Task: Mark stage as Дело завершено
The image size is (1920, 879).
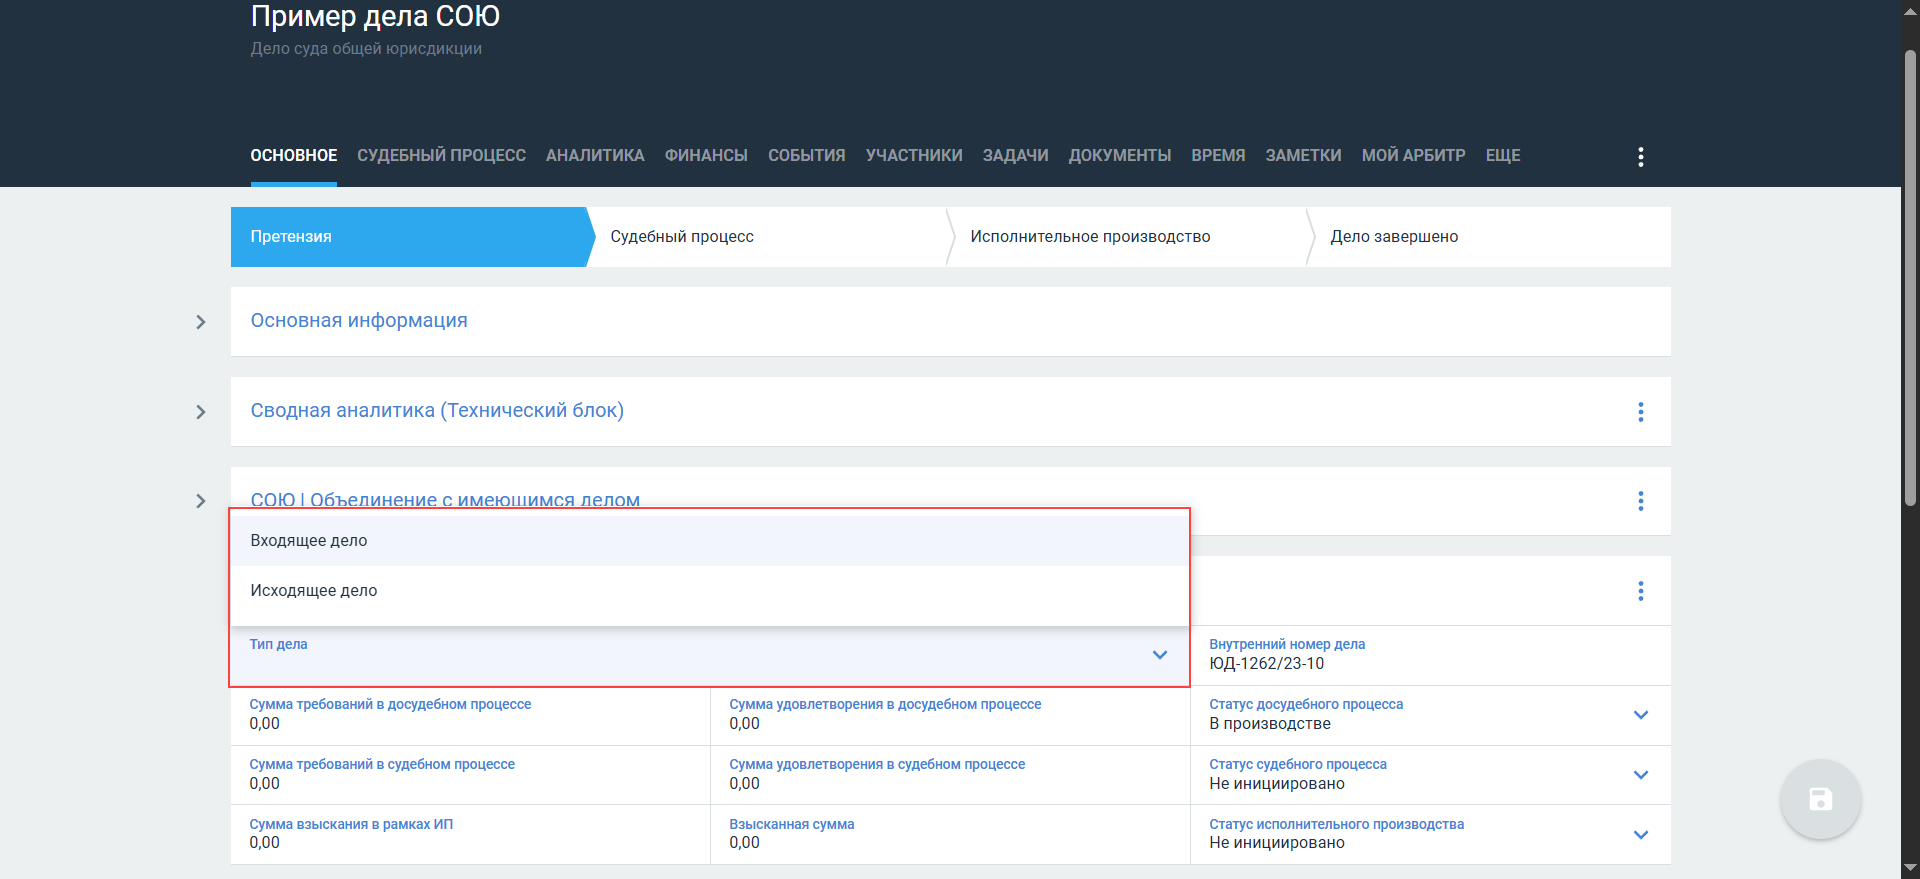Action: point(1394,237)
